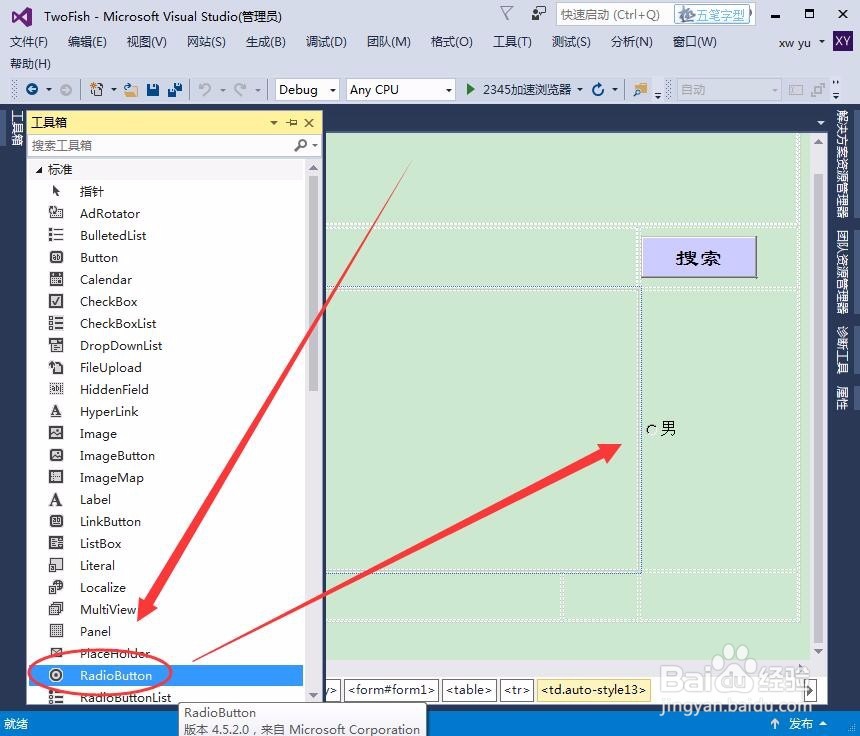
Task: Select the Pointer (指针) tool
Action: click(165, 191)
